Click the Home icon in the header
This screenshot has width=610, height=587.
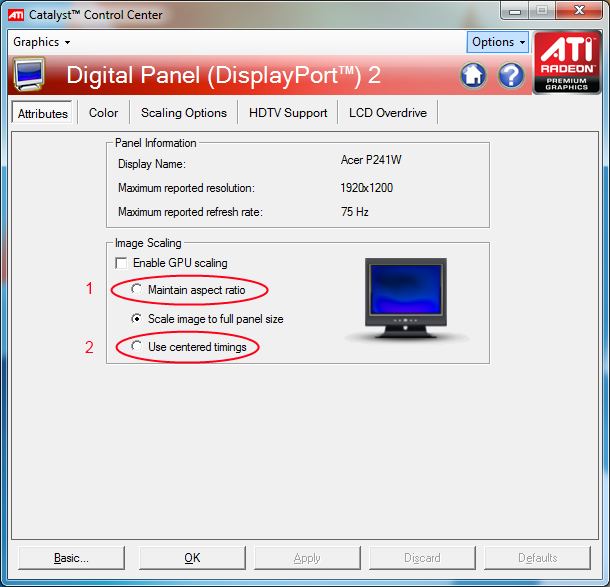pos(473,75)
